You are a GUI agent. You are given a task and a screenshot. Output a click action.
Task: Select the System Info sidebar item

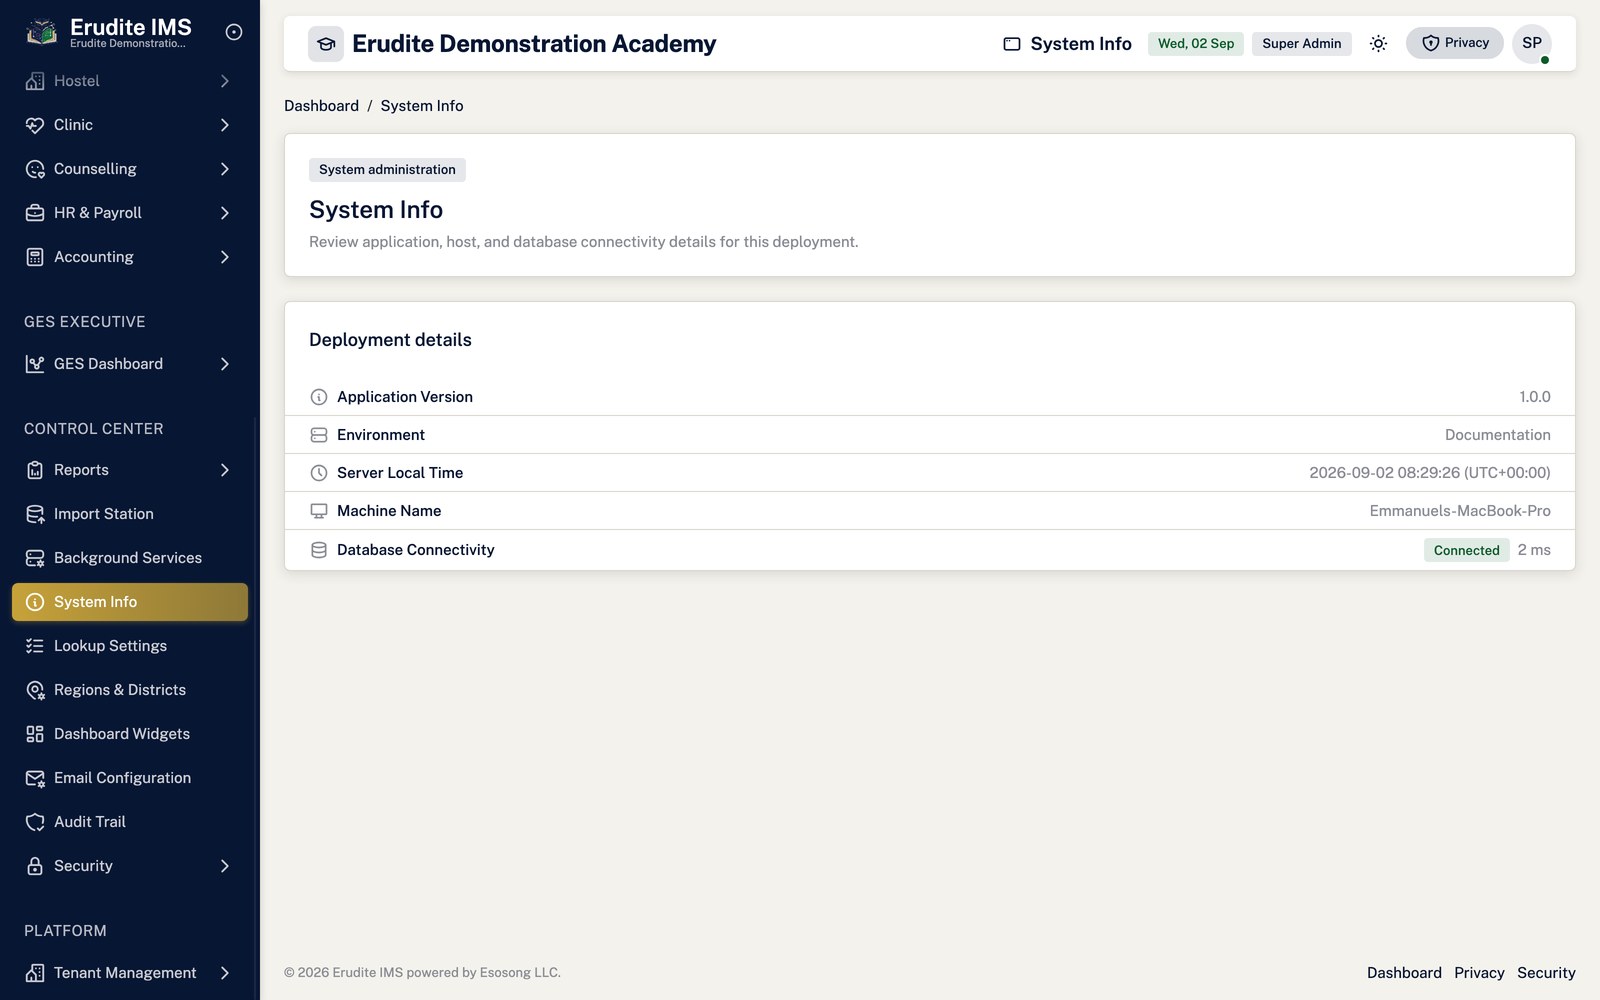pos(130,602)
